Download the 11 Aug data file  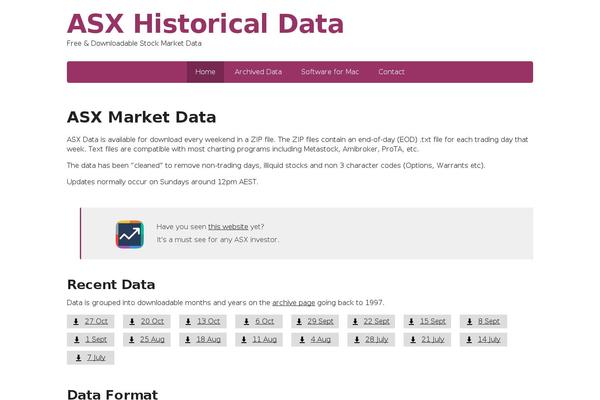[x=259, y=340]
